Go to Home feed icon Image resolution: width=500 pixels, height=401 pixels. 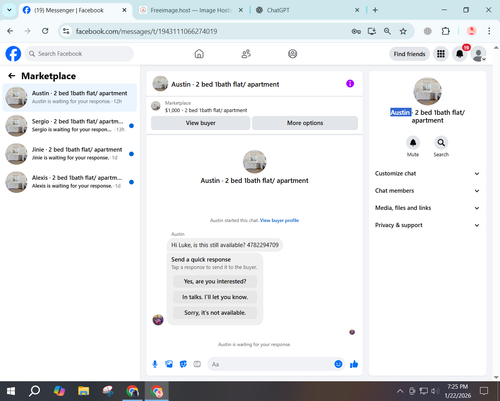pyautogui.click(x=199, y=54)
